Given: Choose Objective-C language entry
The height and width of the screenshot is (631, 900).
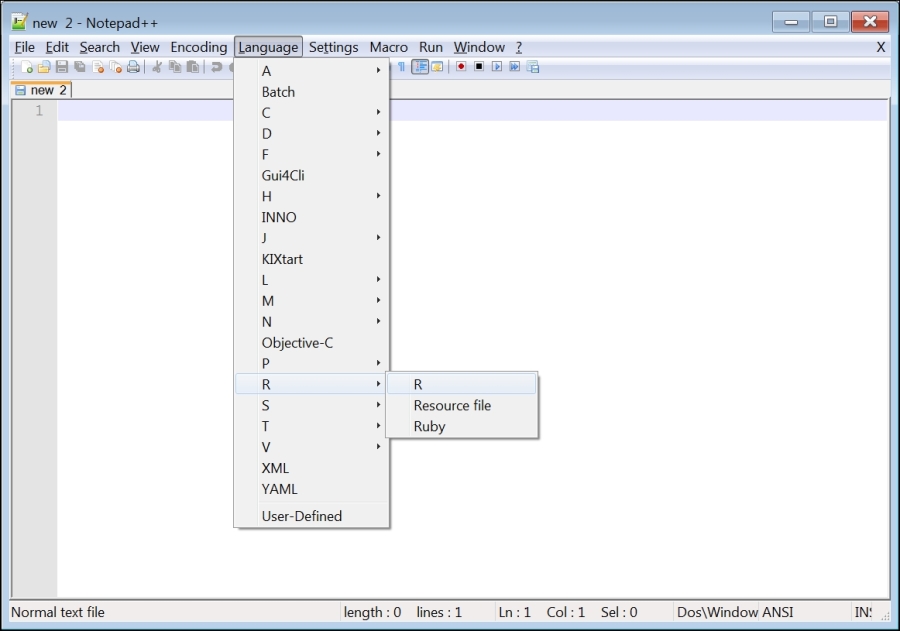Looking at the screenshot, I should pos(312,343).
